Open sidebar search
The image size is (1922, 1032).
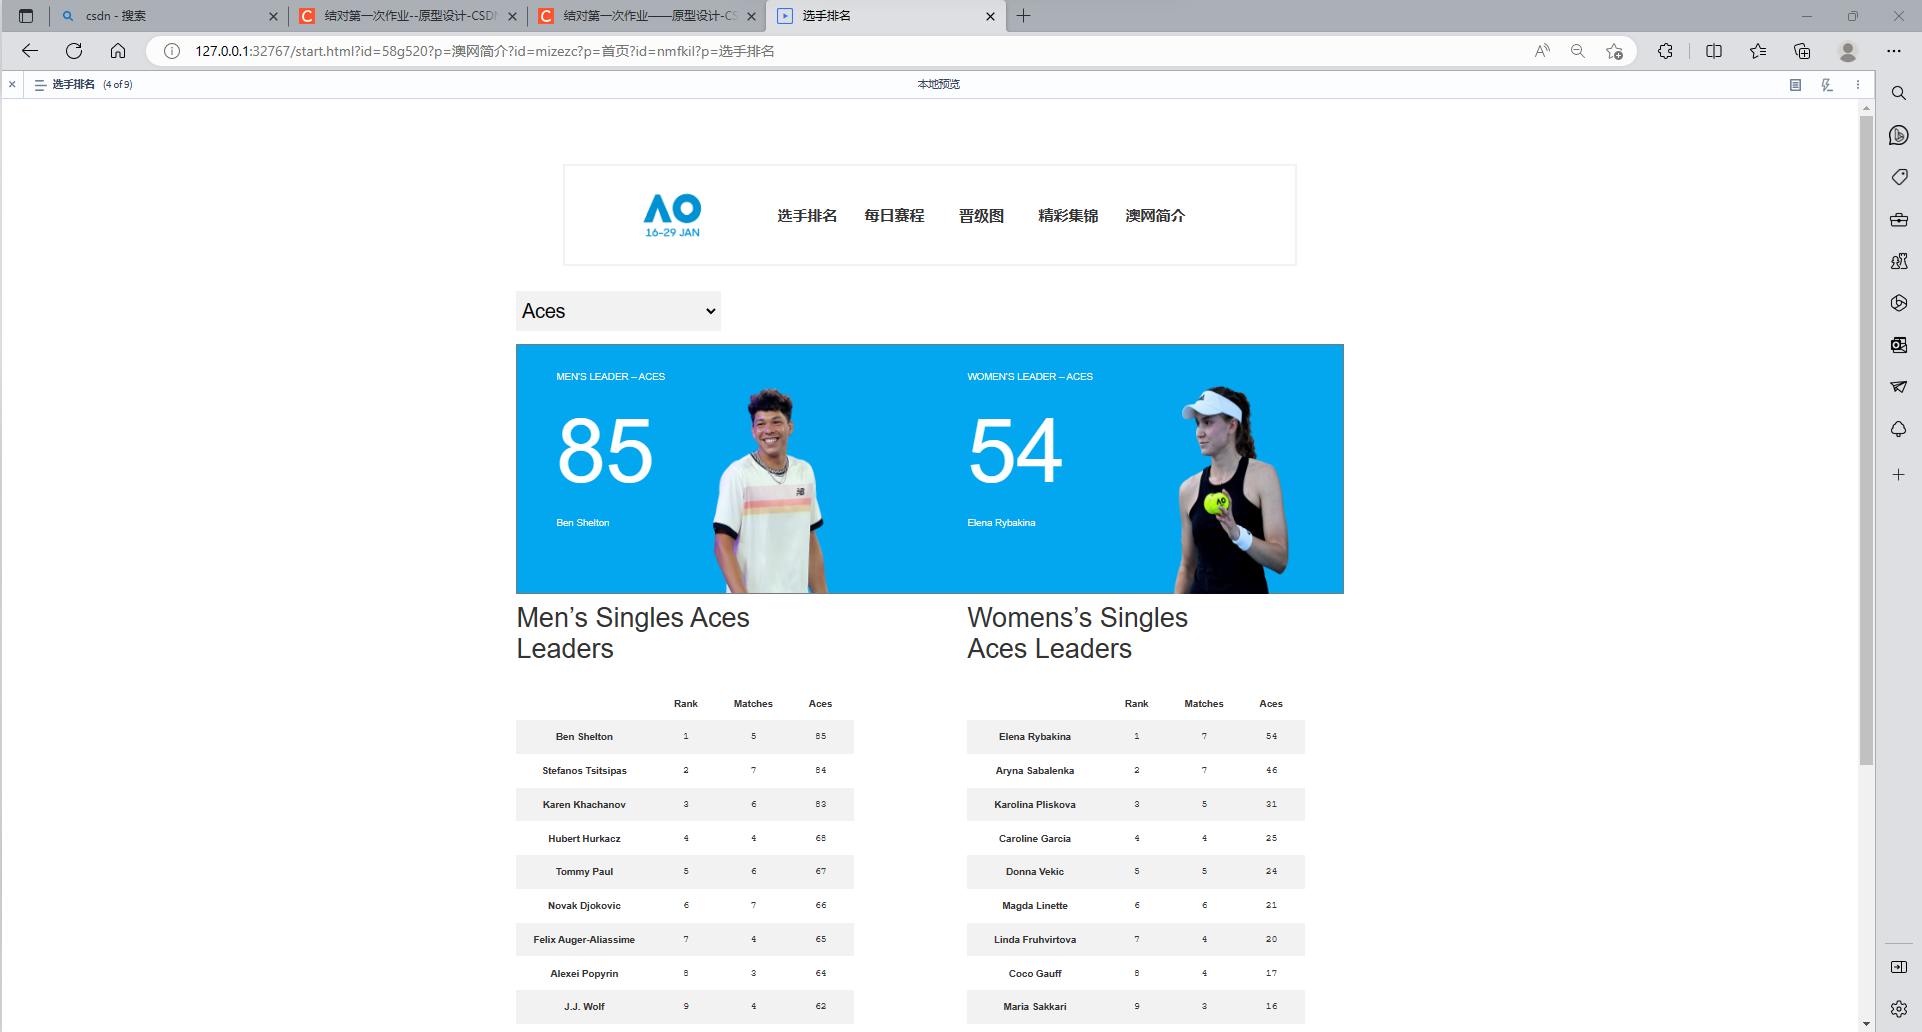pyautogui.click(x=1899, y=93)
